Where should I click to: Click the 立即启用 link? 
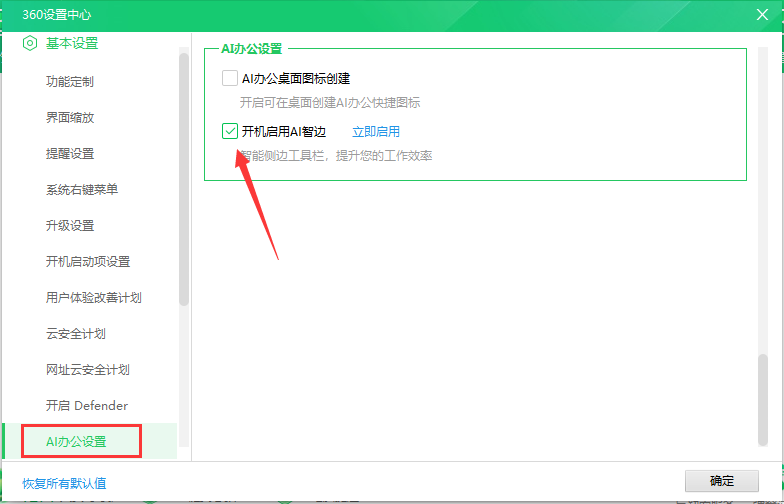376,132
